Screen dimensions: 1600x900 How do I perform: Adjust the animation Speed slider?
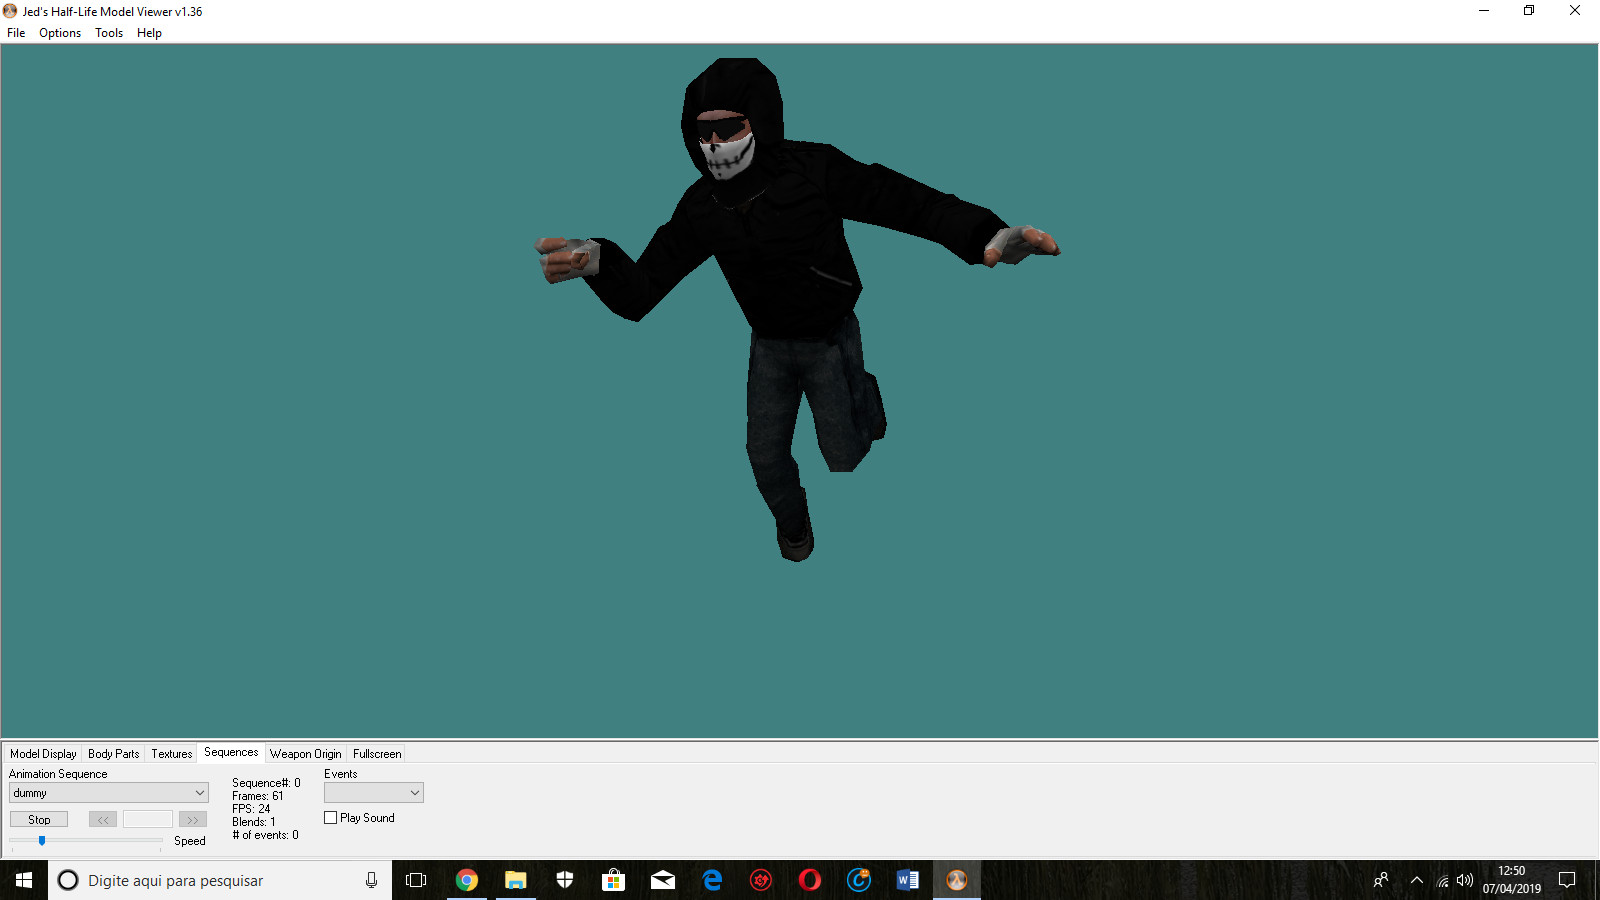click(42, 840)
